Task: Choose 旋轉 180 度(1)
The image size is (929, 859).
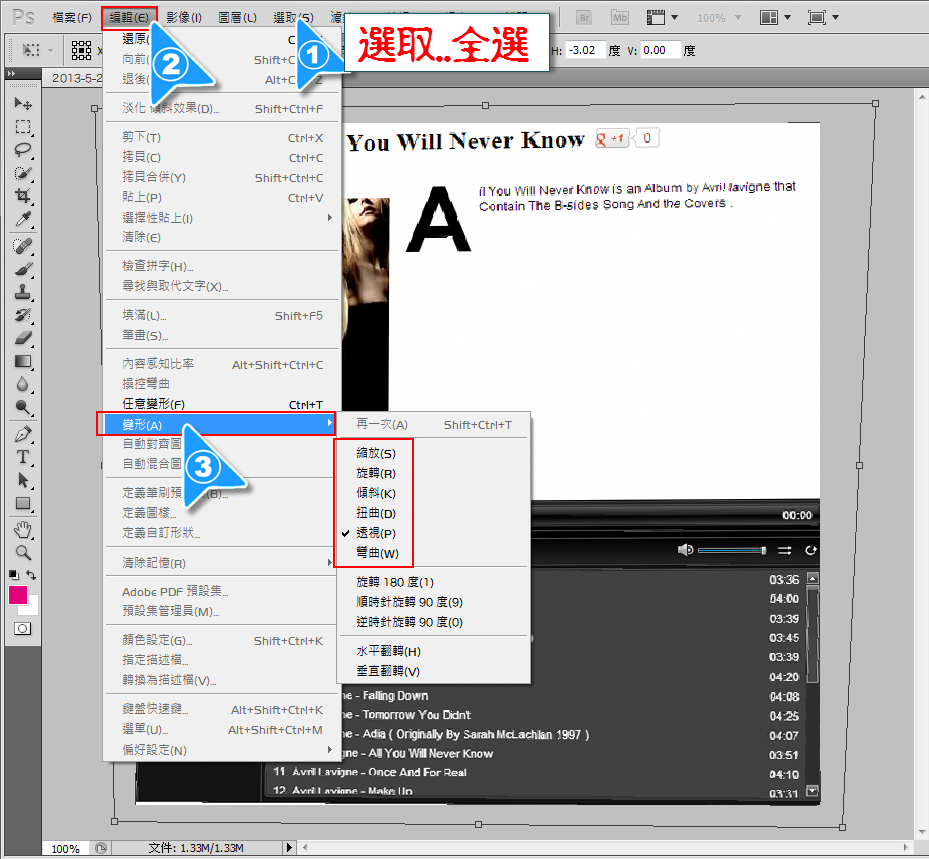Action: tap(395, 582)
